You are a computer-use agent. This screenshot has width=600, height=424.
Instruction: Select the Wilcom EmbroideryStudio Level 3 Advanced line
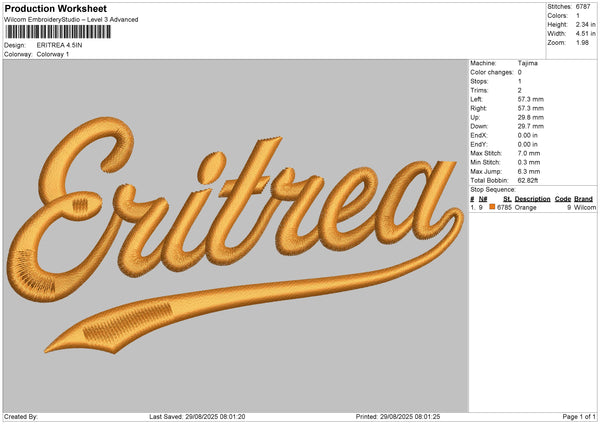tap(71, 20)
